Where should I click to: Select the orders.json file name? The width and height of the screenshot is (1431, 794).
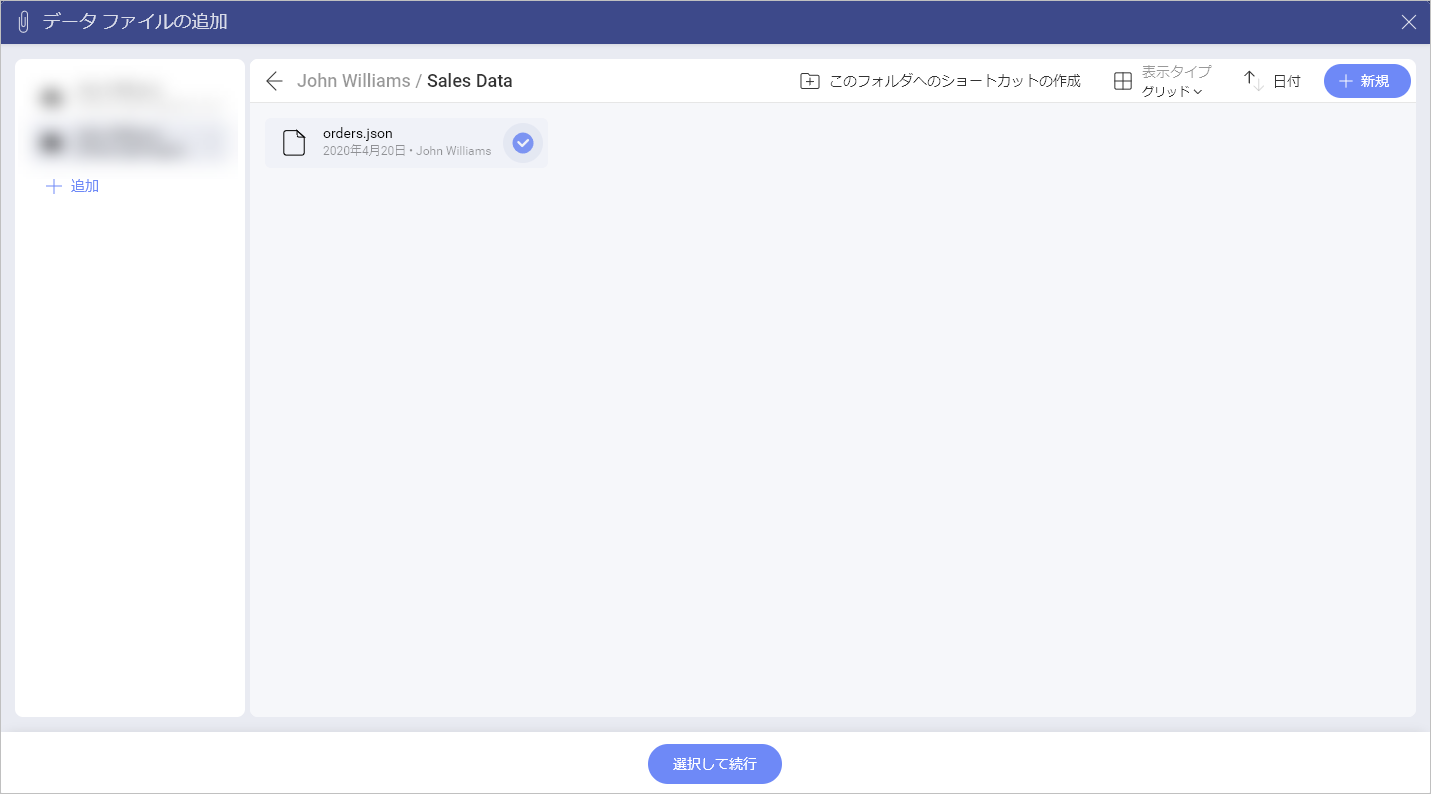click(x=357, y=133)
